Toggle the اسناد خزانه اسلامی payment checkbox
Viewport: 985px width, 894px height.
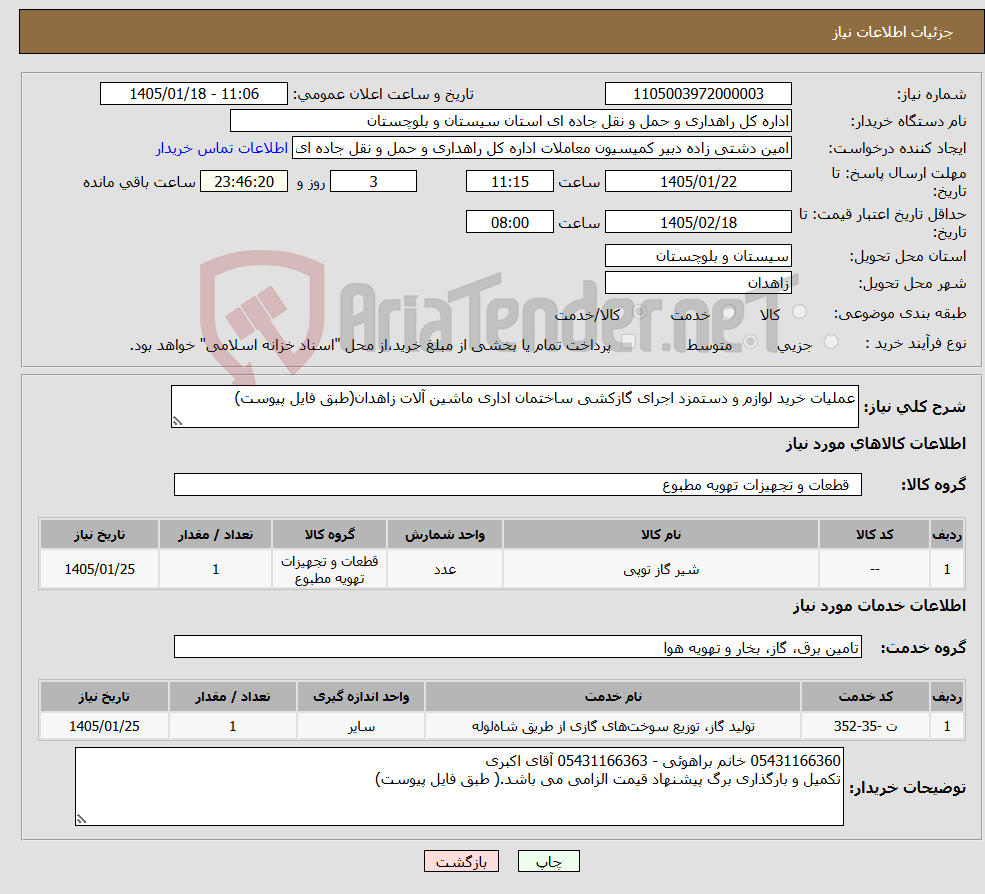point(628,342)
